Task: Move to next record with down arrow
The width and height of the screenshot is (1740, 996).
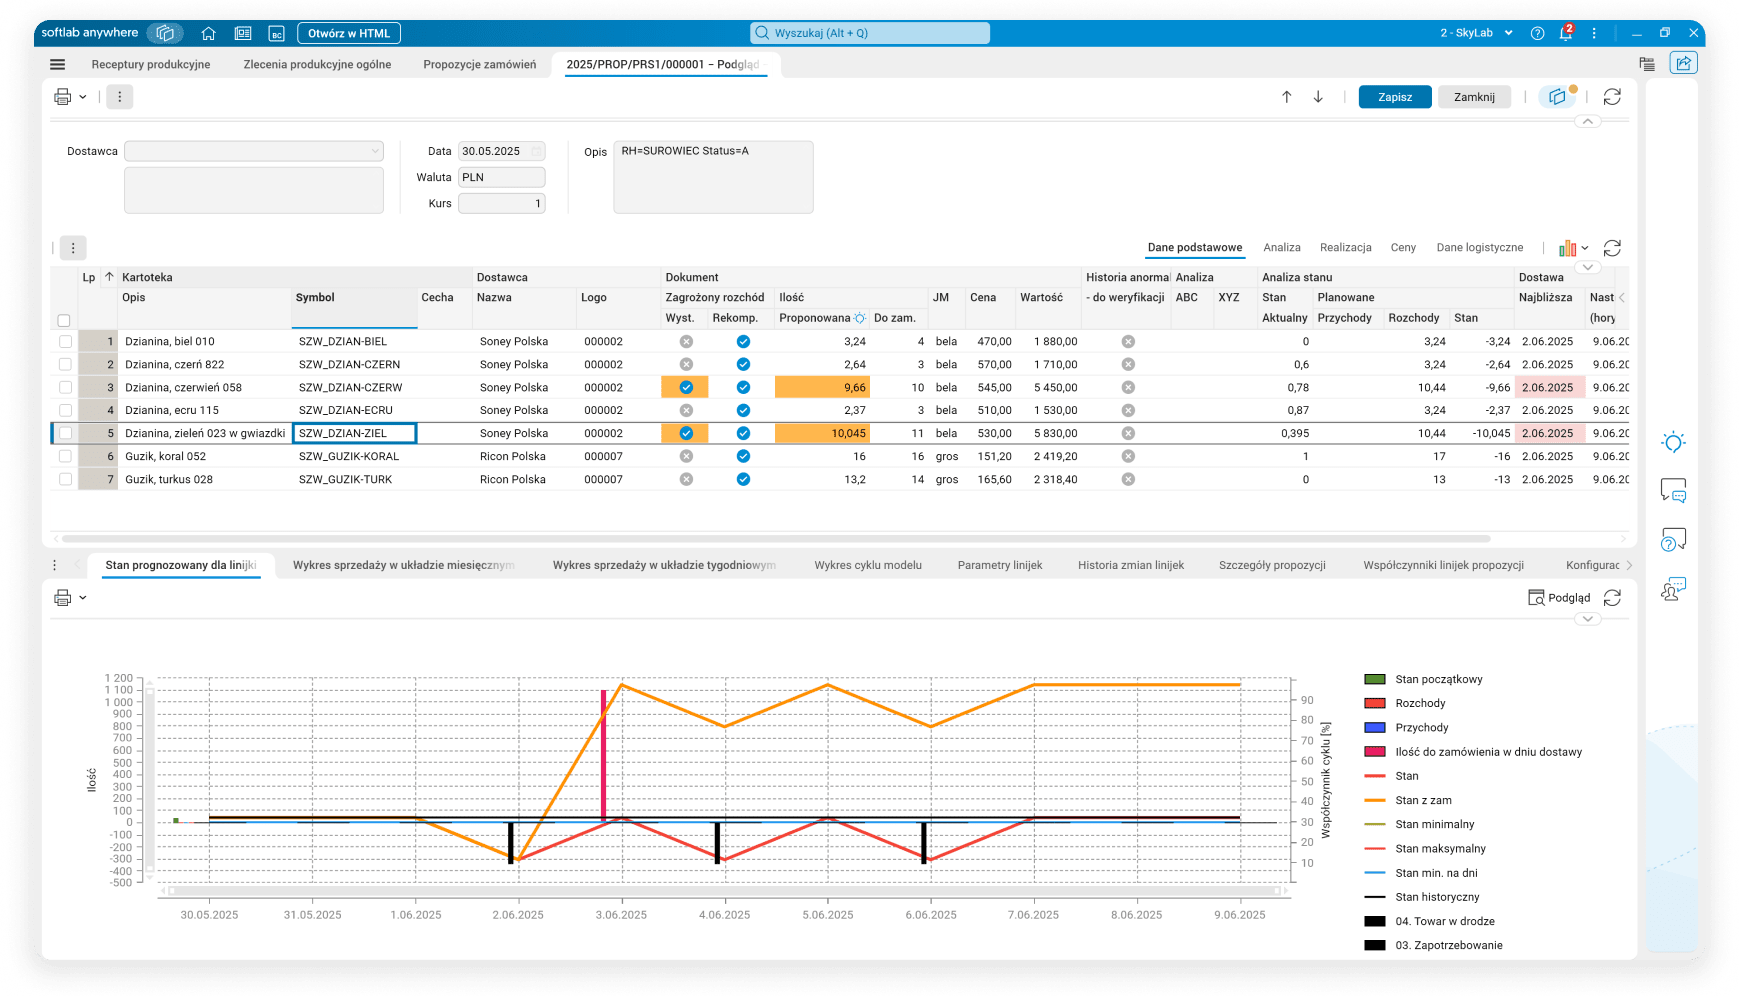Action: 1318,97
